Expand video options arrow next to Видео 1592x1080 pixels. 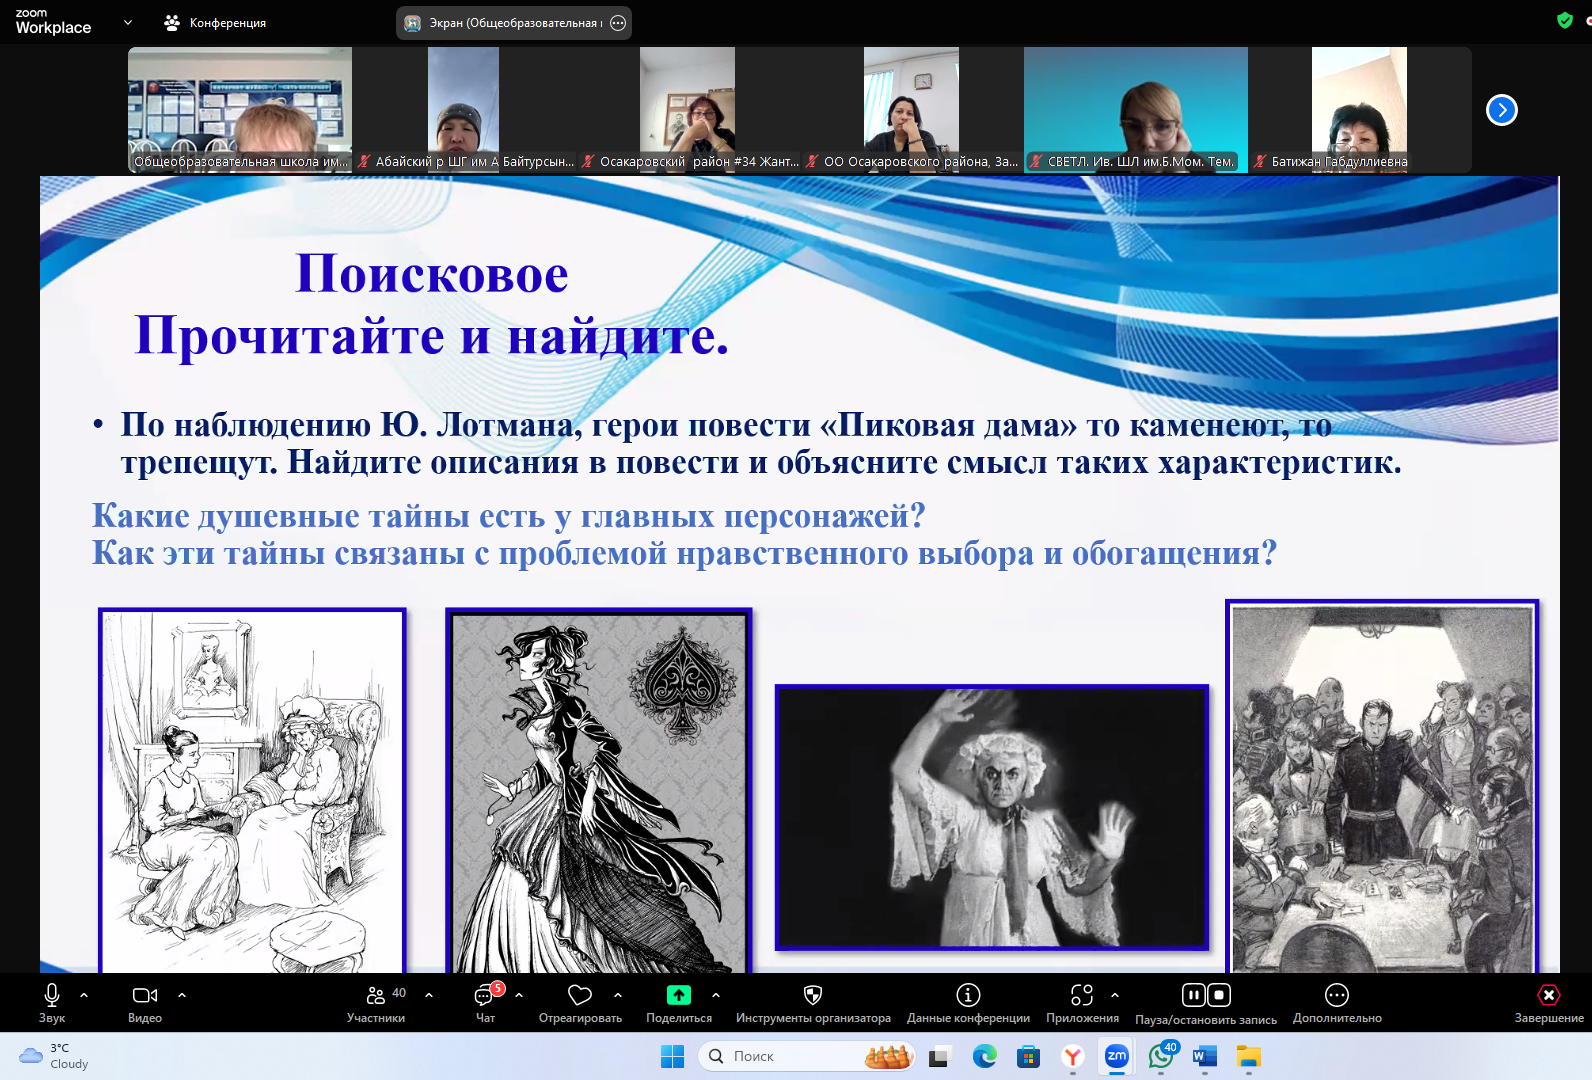pos(182,995)
